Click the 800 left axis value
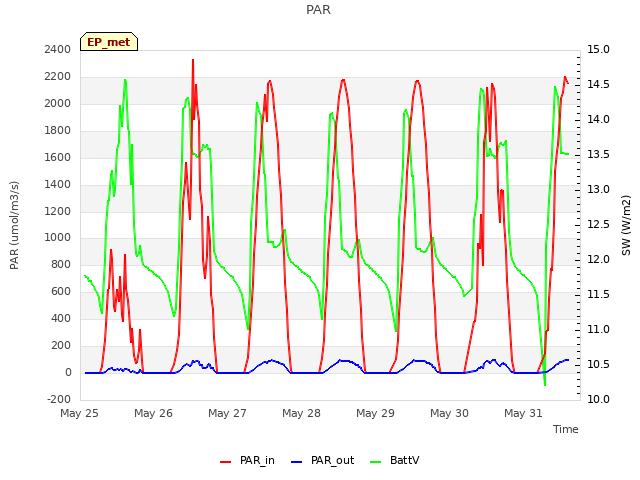 pyautogui.click(x=61, y=264)
